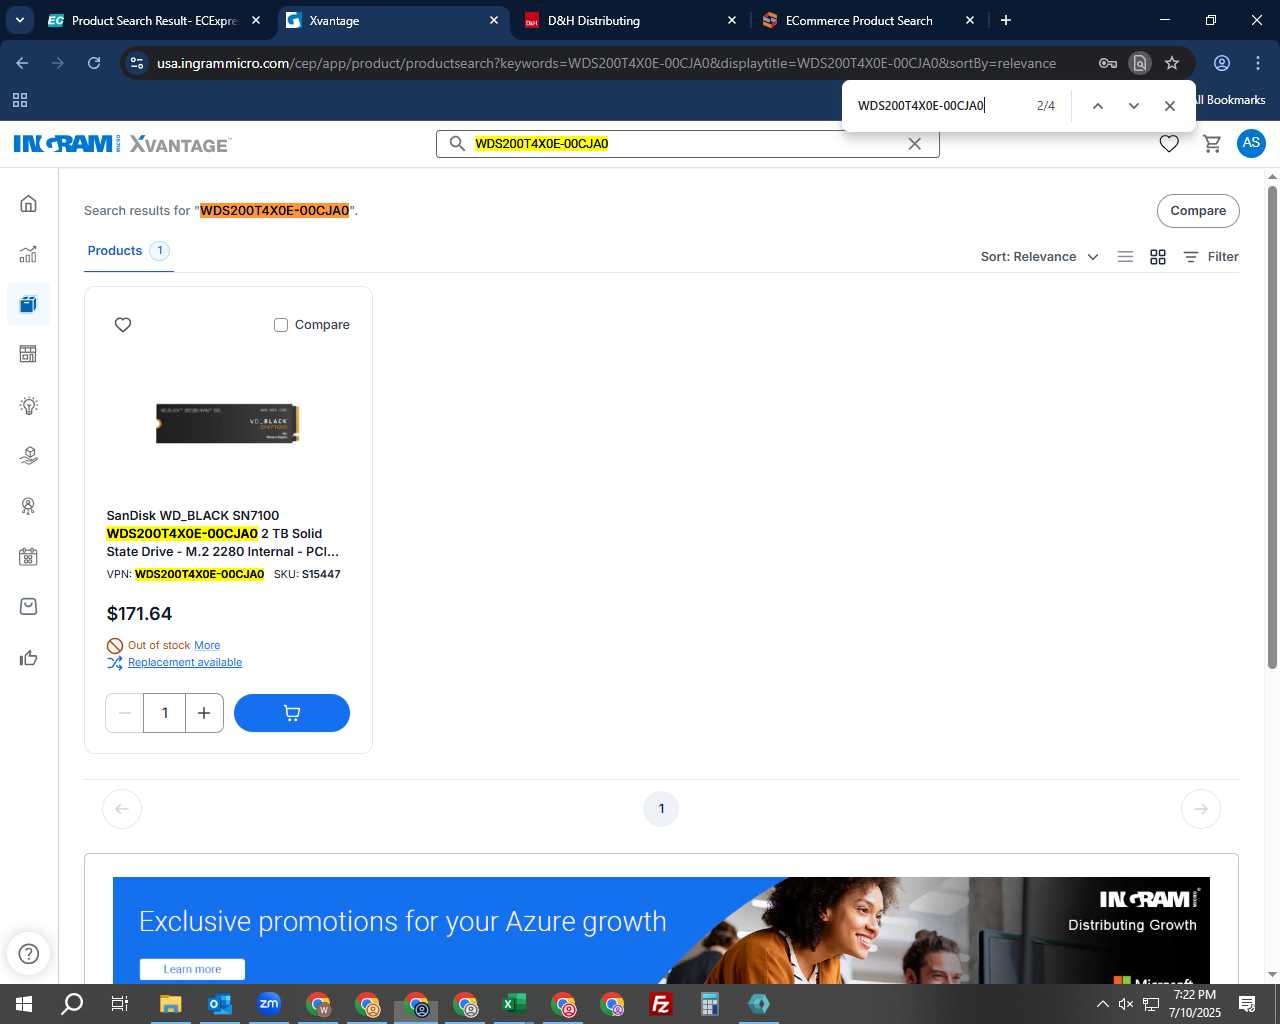Viewport: 1280px width, 1024px height.
Task: Select the product catalog icon in sidebar
Action: click(x=28, y=304)
